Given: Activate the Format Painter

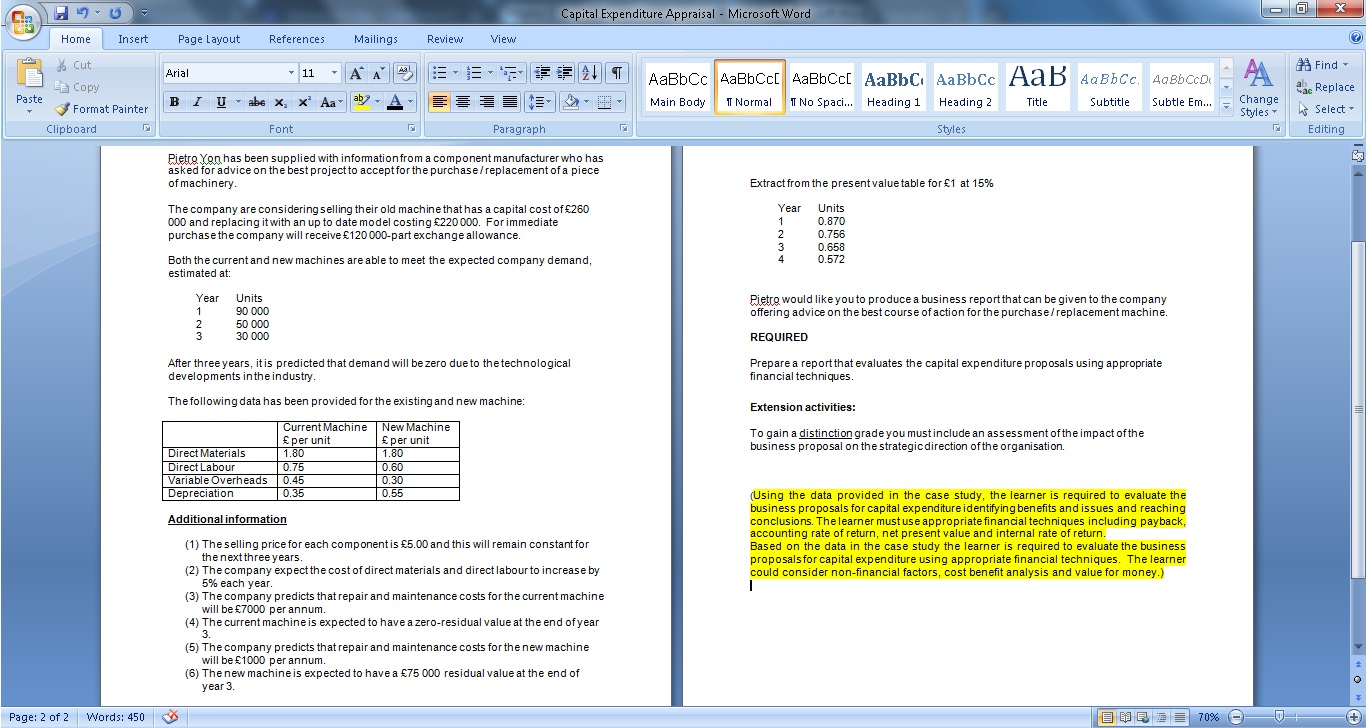Looking at the screenshot, I should coord(101,109).
